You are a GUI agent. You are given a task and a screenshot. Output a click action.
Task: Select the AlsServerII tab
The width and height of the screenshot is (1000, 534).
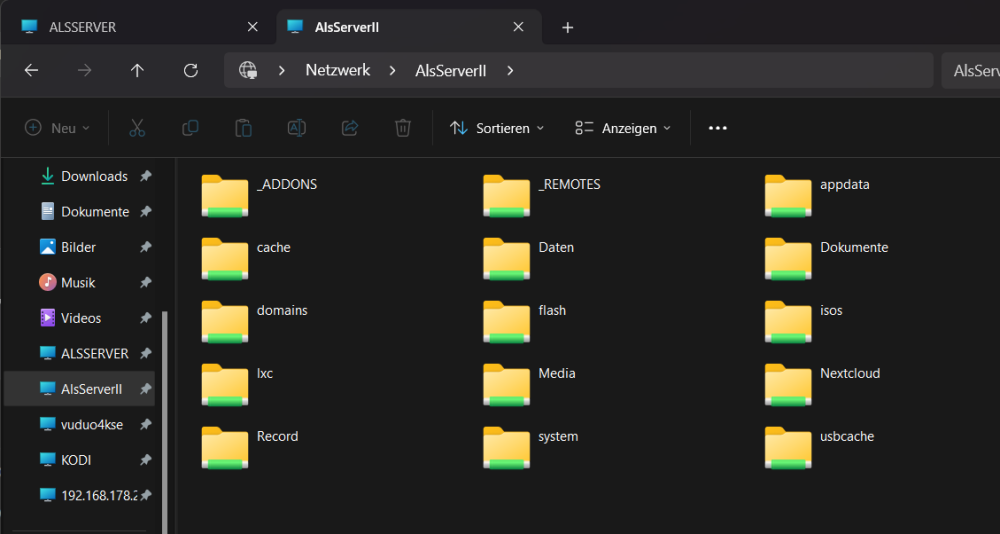point(409,27)
